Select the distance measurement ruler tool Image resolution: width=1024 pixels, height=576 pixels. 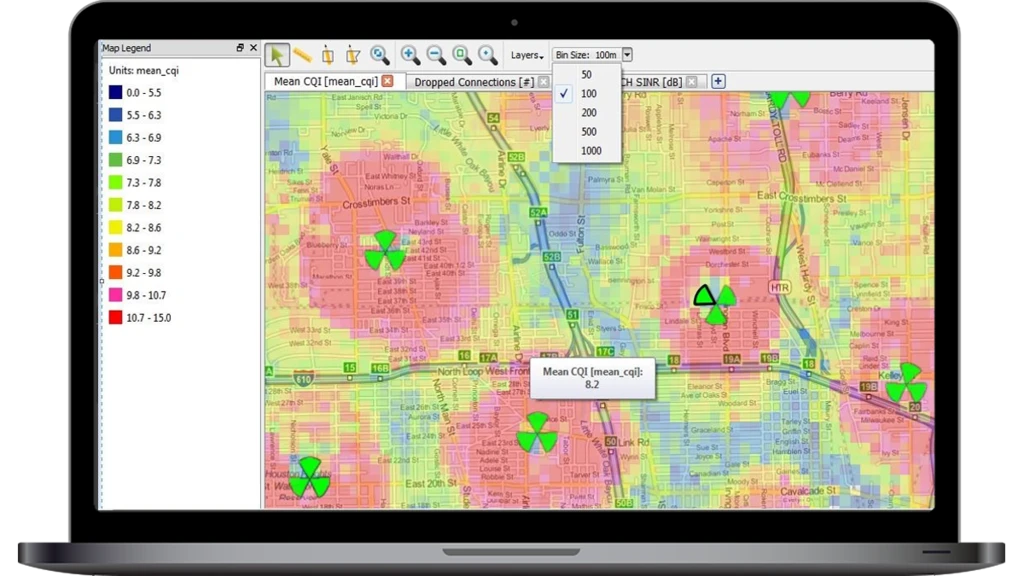pos(302,55)
